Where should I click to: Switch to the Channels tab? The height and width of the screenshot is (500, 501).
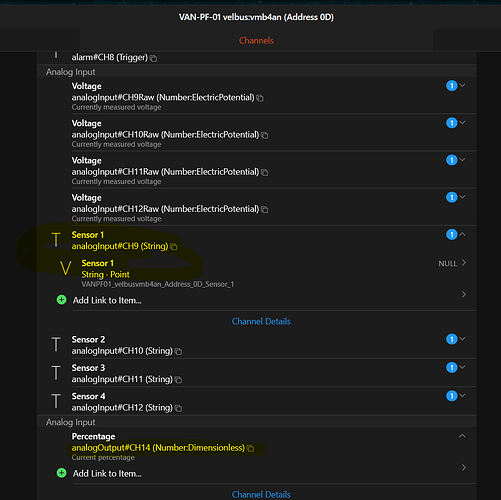pos(256,41)
